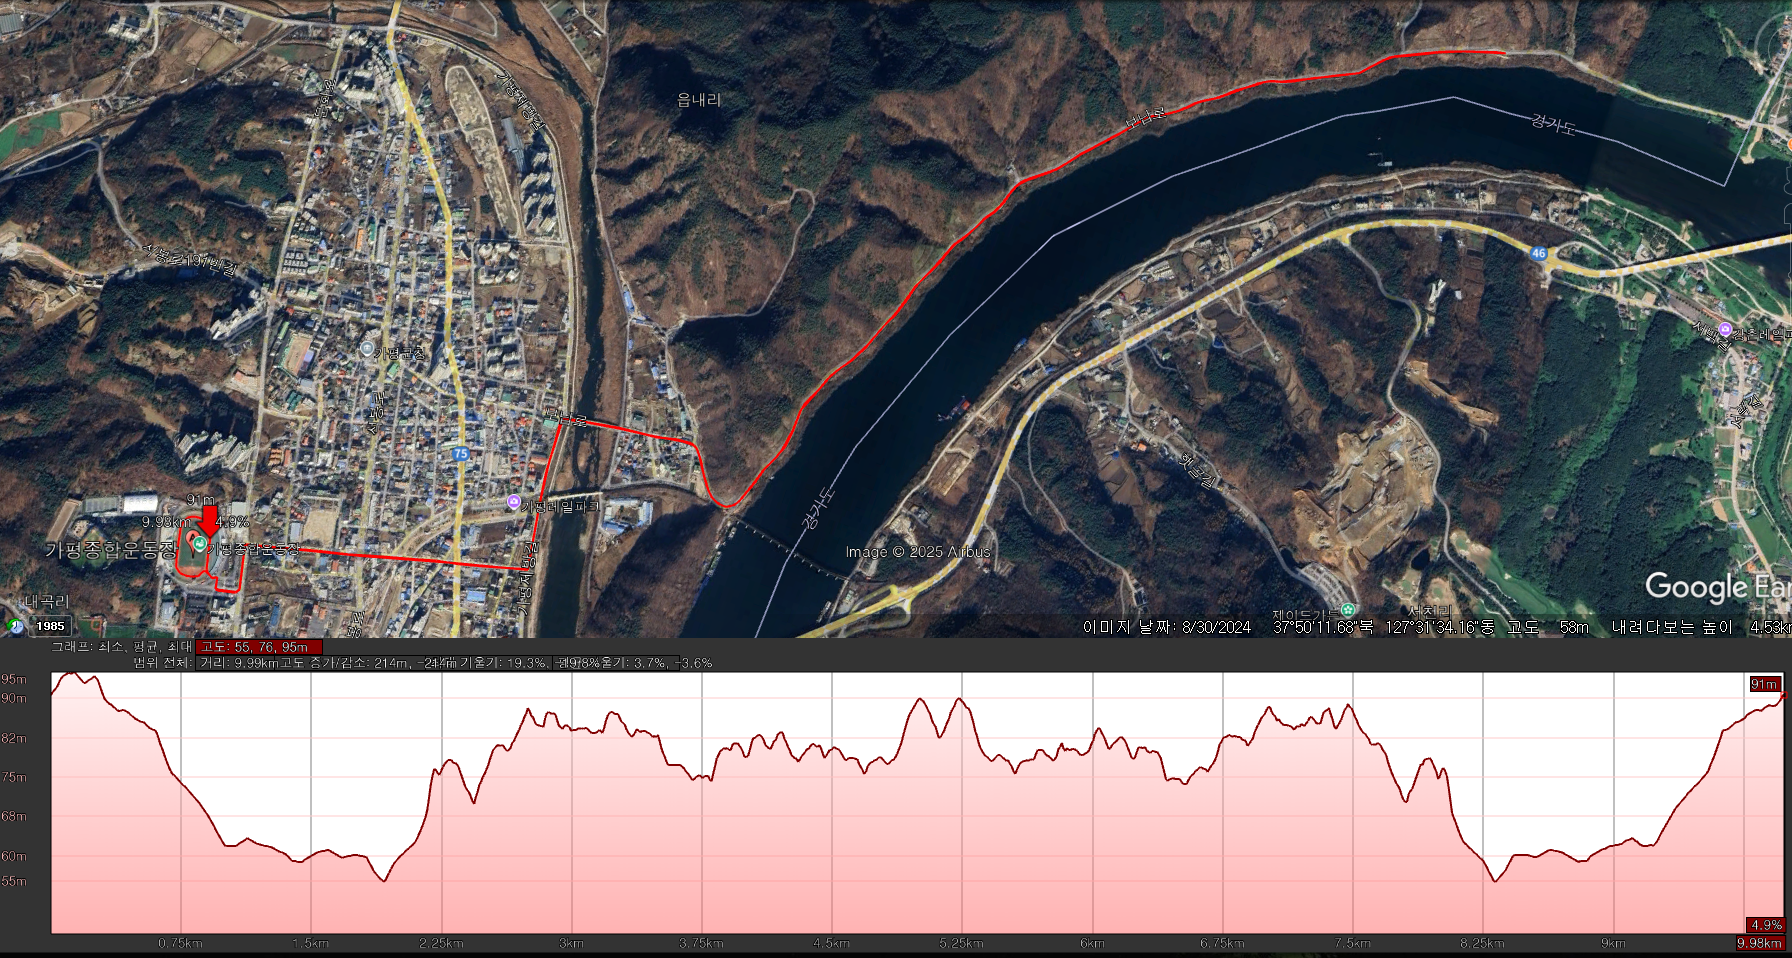Click the 그래프: 최소, 평균, 최대 label
The height and width of the screenshot is (958, 1792).
click(x=122, y=647)
